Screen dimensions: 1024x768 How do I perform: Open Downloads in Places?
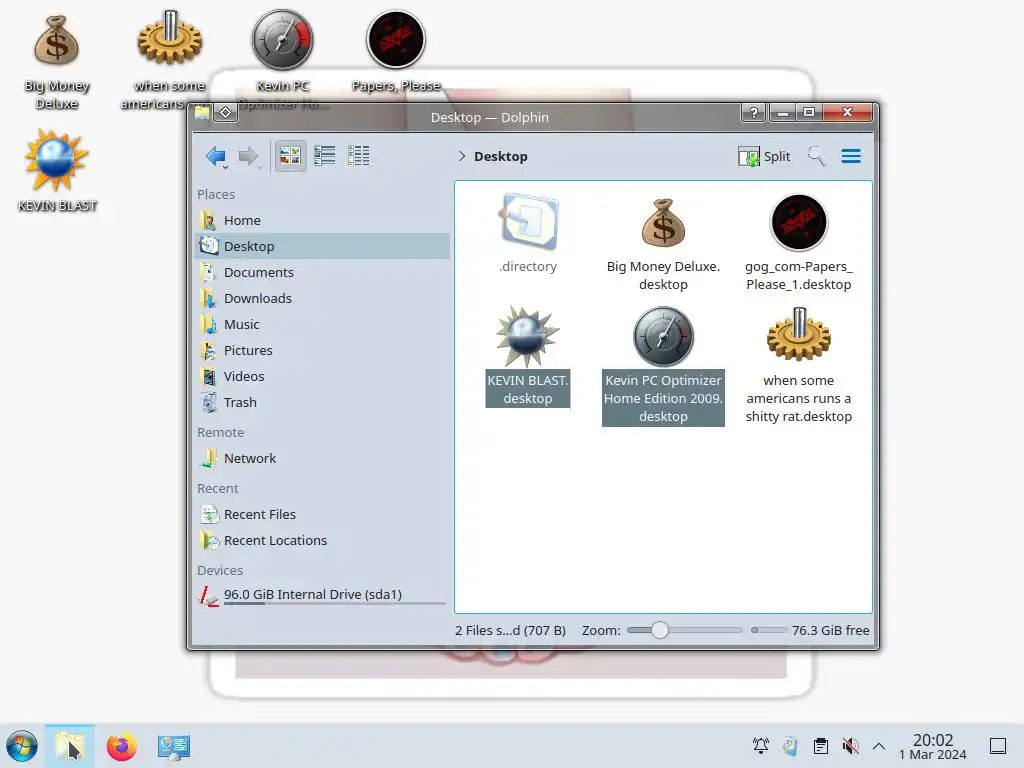(x=323, y=298)
